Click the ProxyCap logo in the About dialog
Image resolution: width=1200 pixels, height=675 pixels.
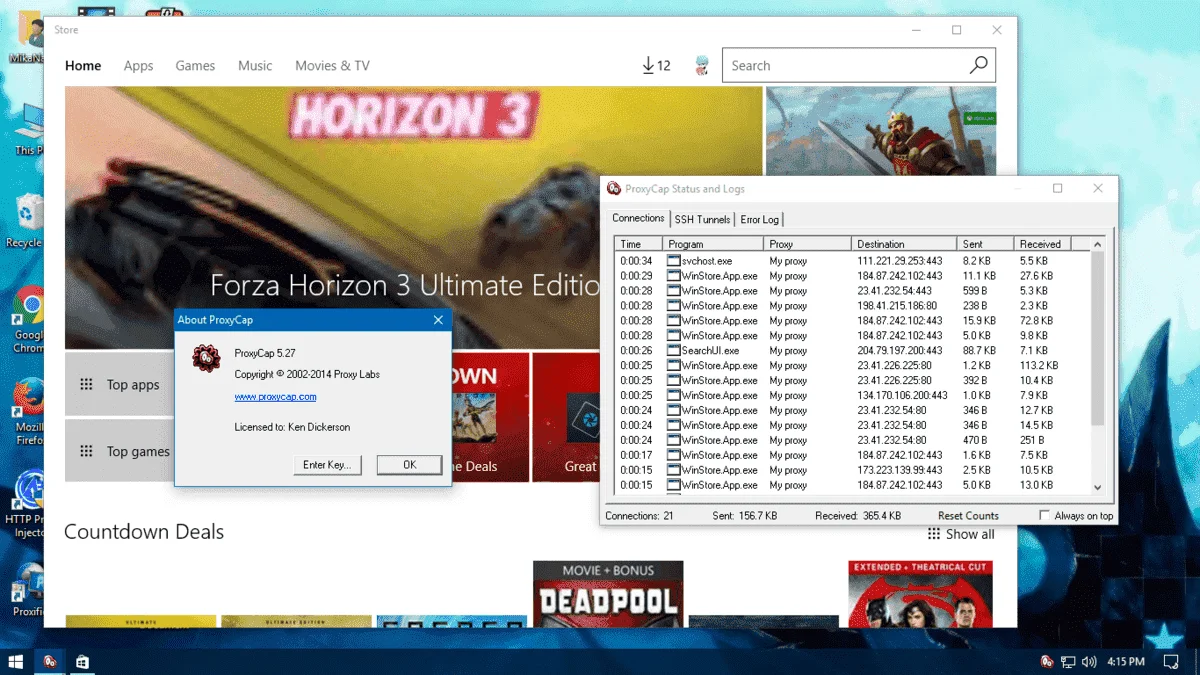207,358
